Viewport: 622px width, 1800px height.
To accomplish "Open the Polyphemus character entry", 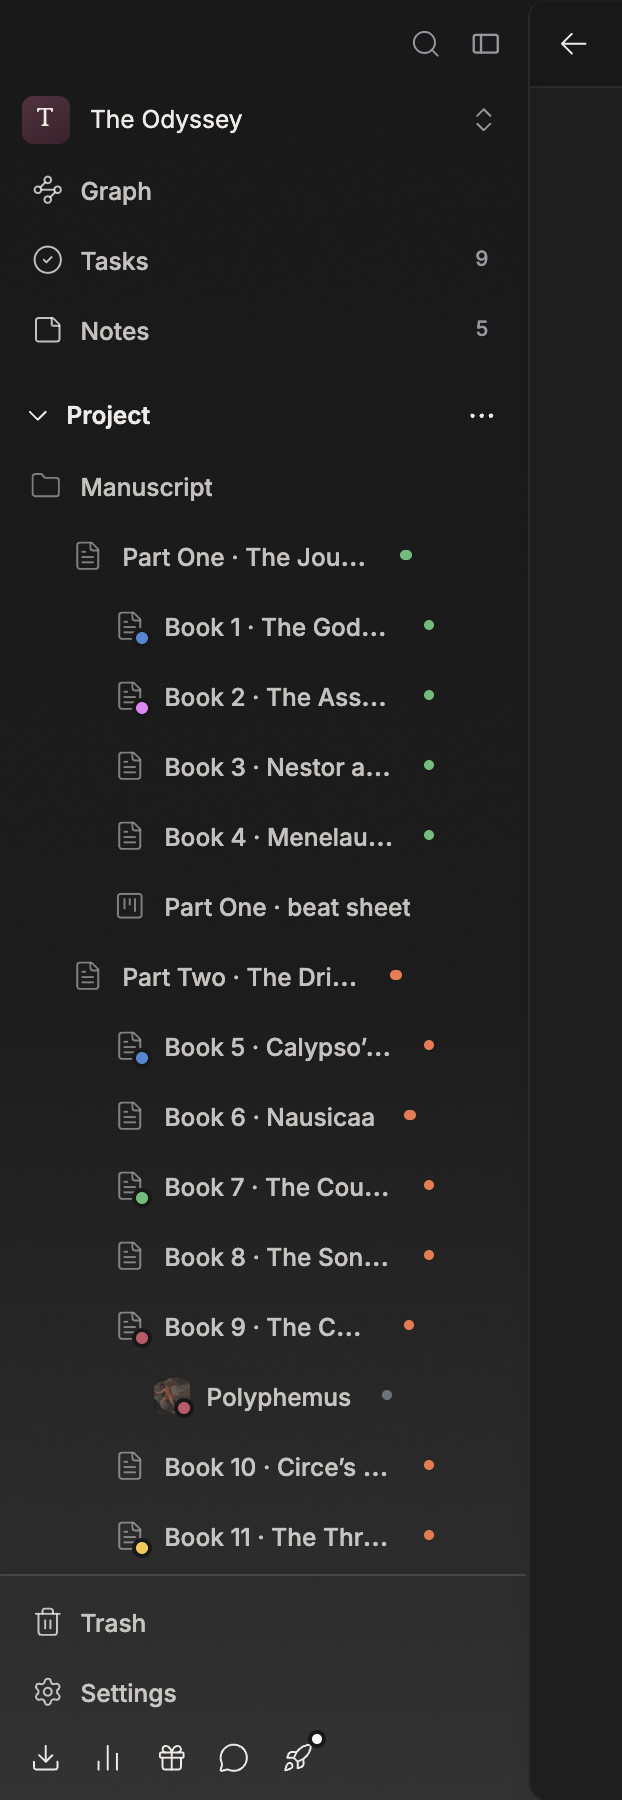I will 278,1397.
